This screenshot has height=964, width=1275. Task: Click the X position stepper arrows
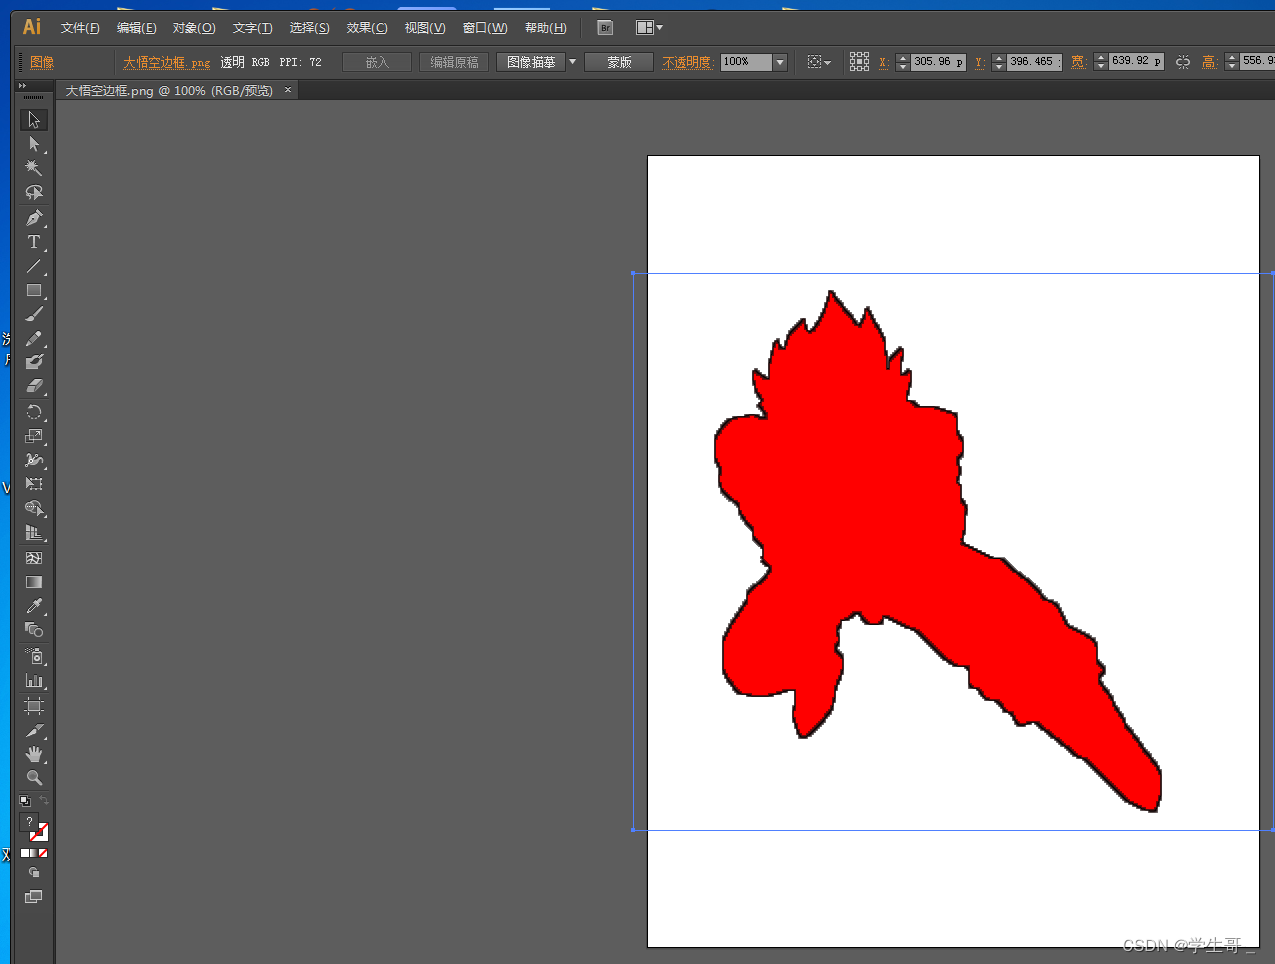[903, 62]
